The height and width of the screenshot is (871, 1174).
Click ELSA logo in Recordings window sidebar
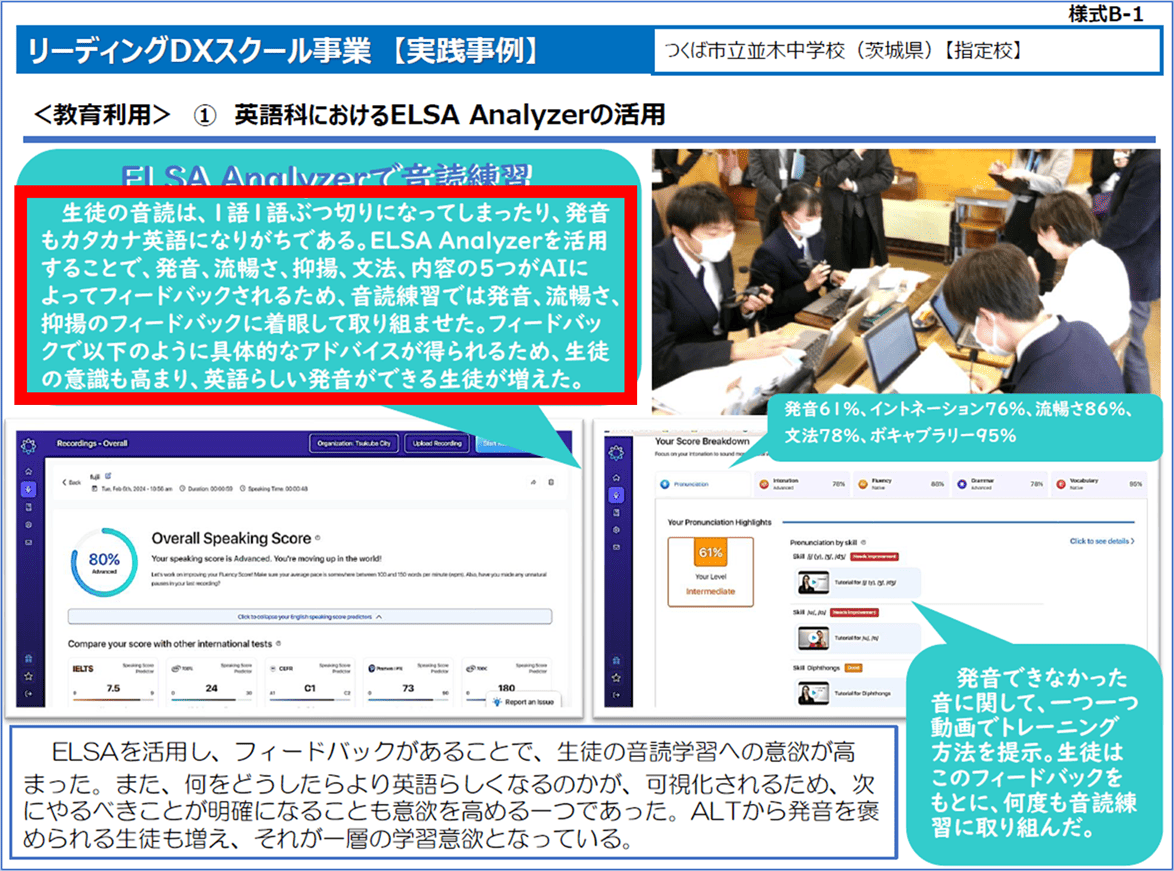[x=28, y=446]
